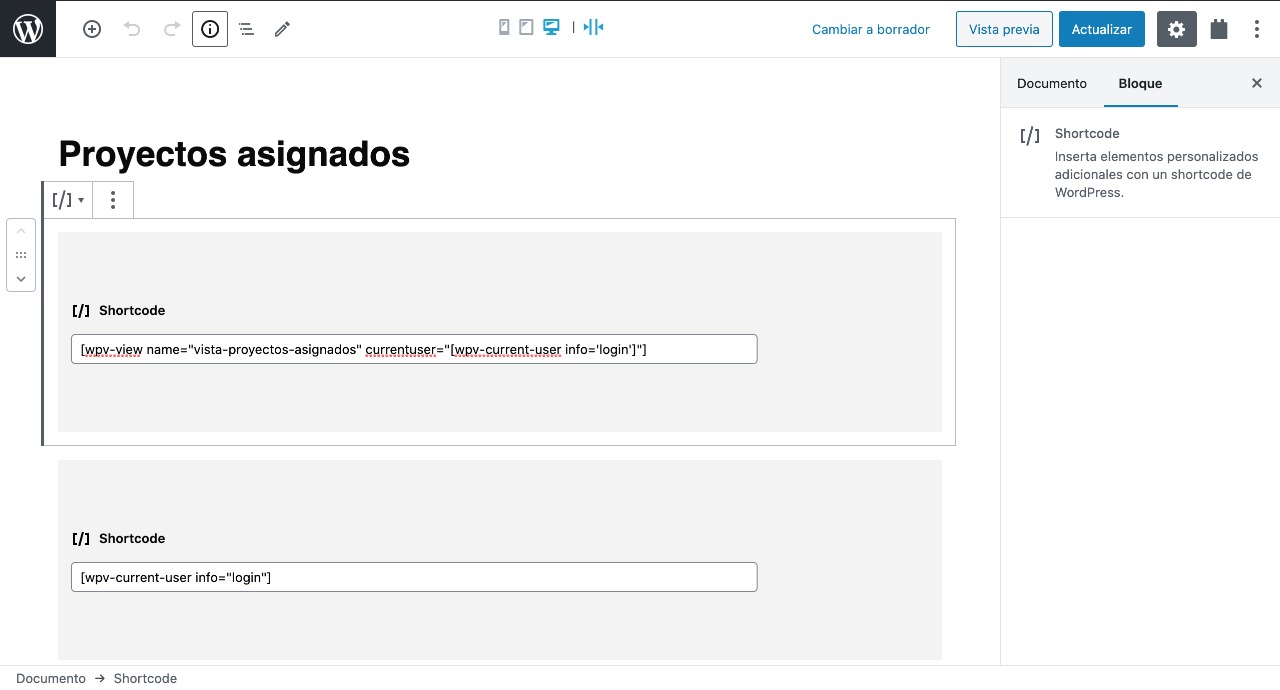Open the Shortcode block type dropdown
Screen dimensions: 1280x690
coord(67,200)
